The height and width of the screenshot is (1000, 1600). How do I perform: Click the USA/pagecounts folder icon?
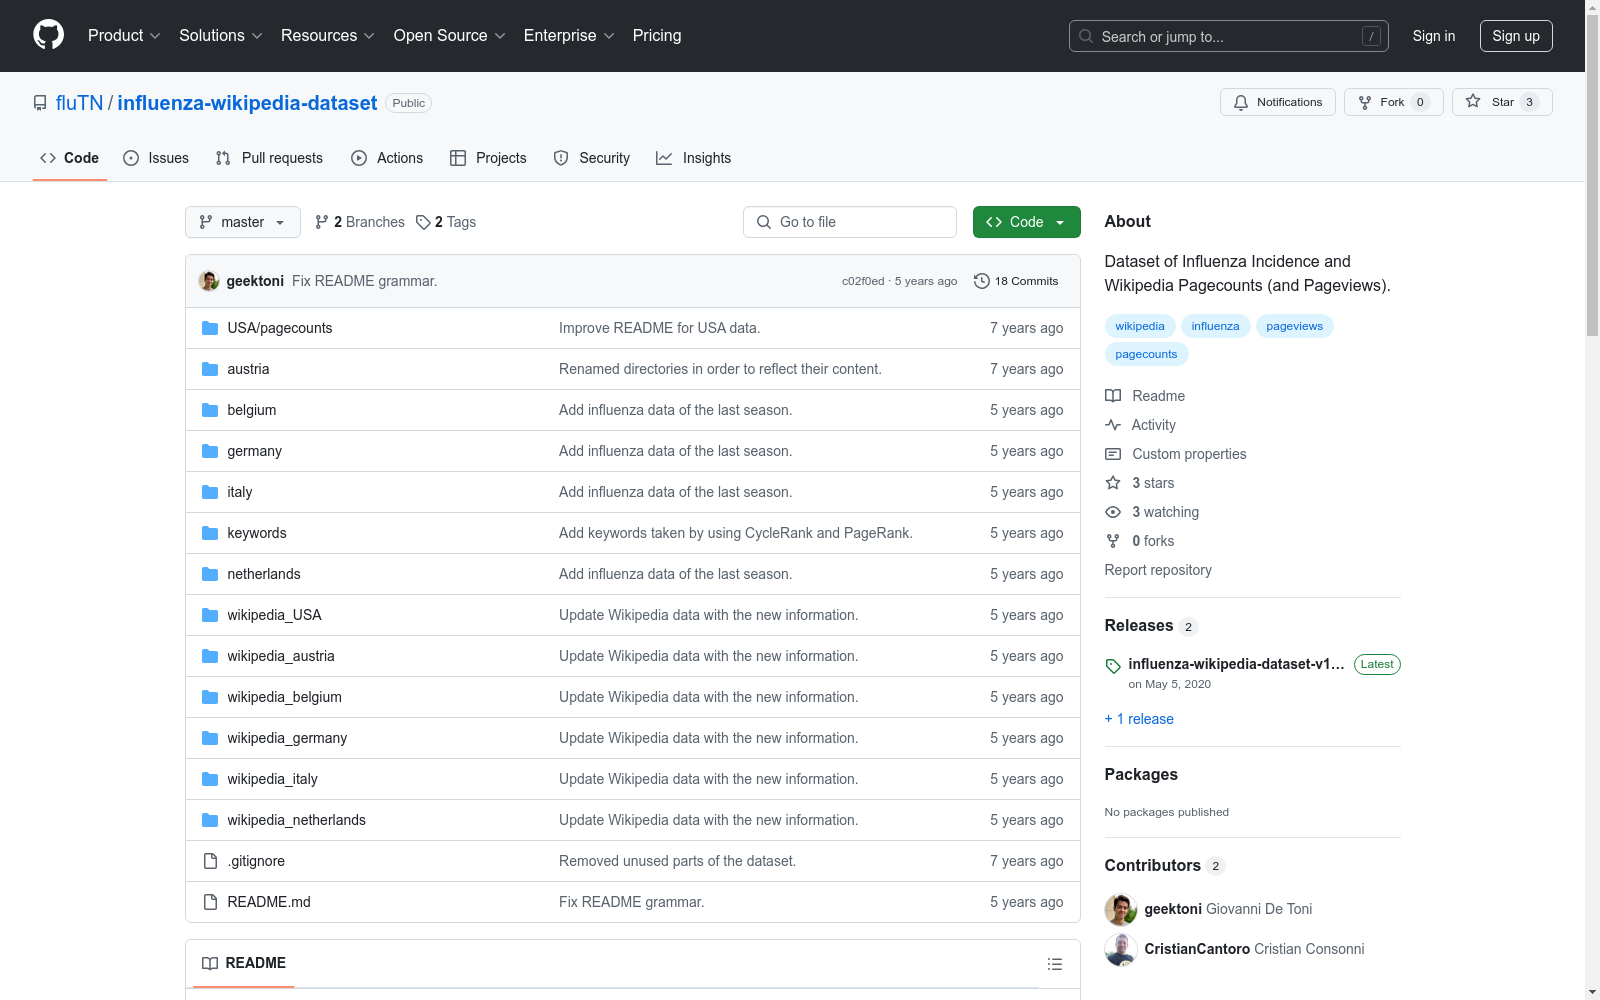(210, 328)
